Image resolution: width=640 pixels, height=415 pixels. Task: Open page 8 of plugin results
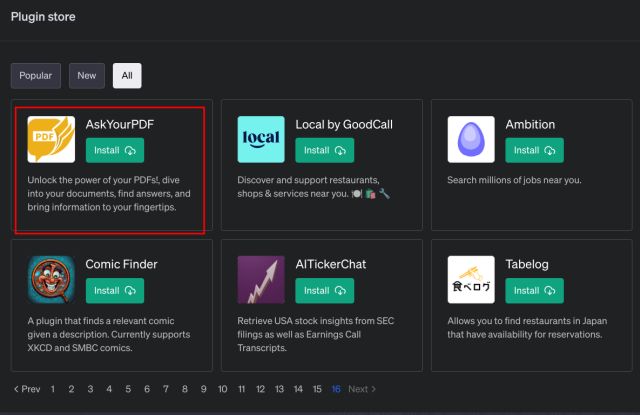point(185,389)
